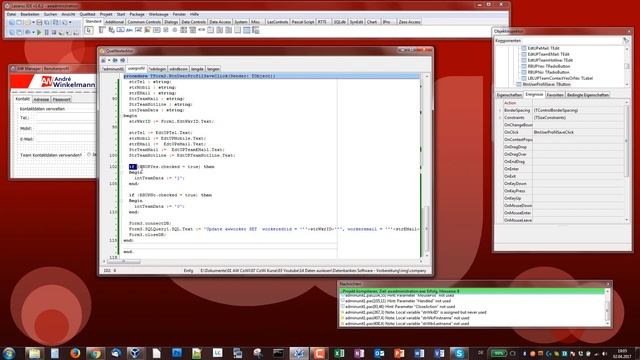Pick the TPopupMenu component from the Standard palette

point(111,30)
